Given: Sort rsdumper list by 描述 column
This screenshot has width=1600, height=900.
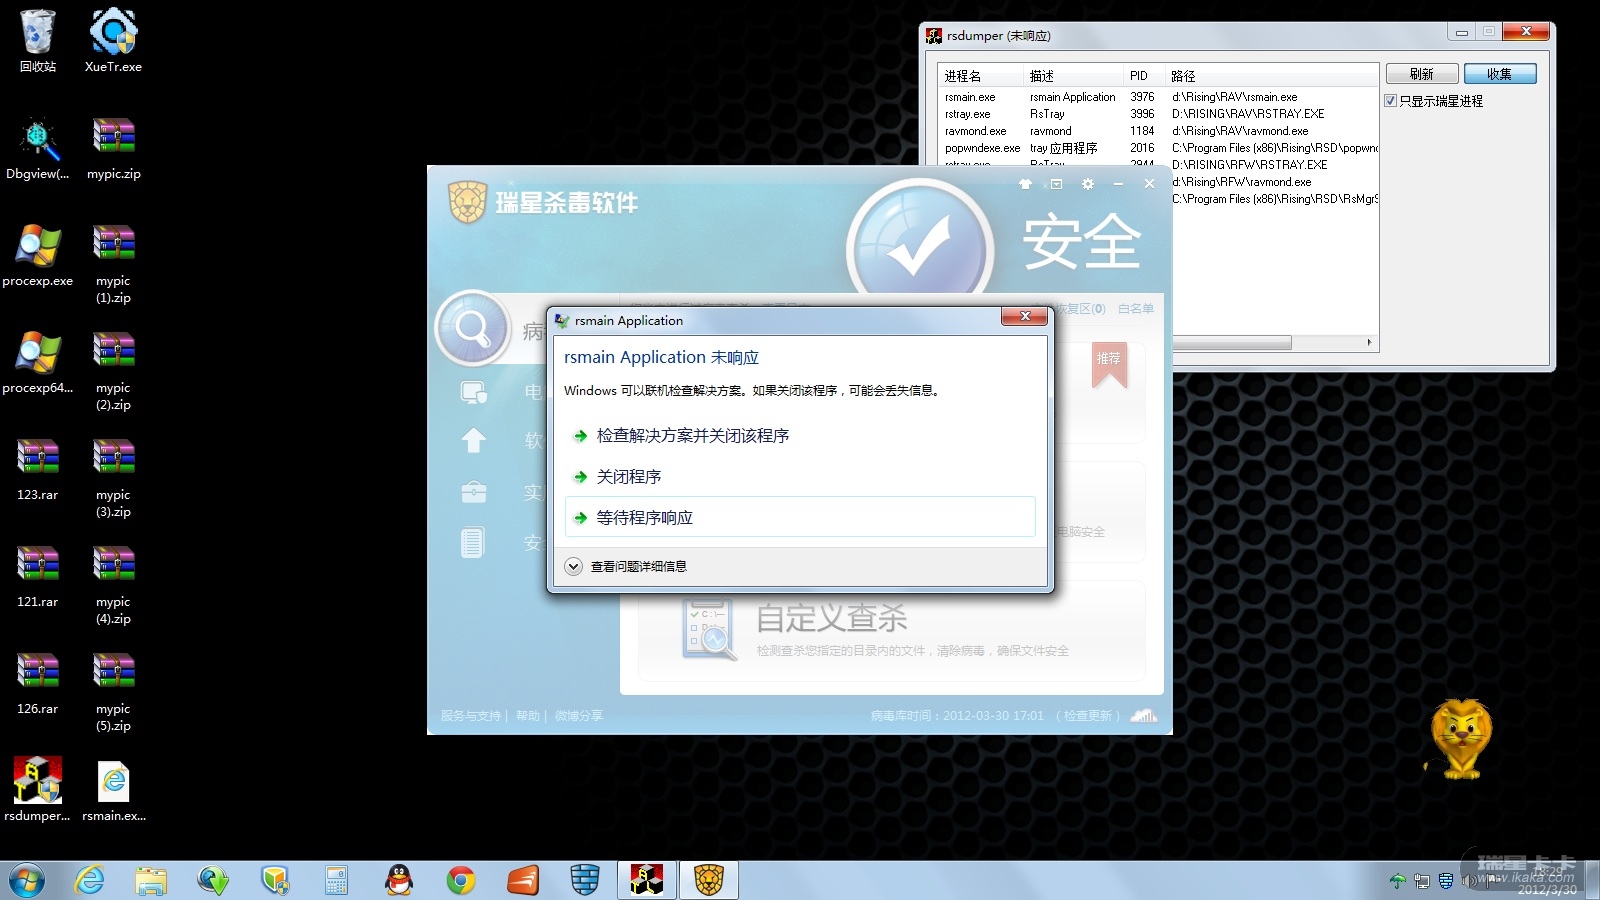Looking at the screenshot, I should click(1074, 76).
